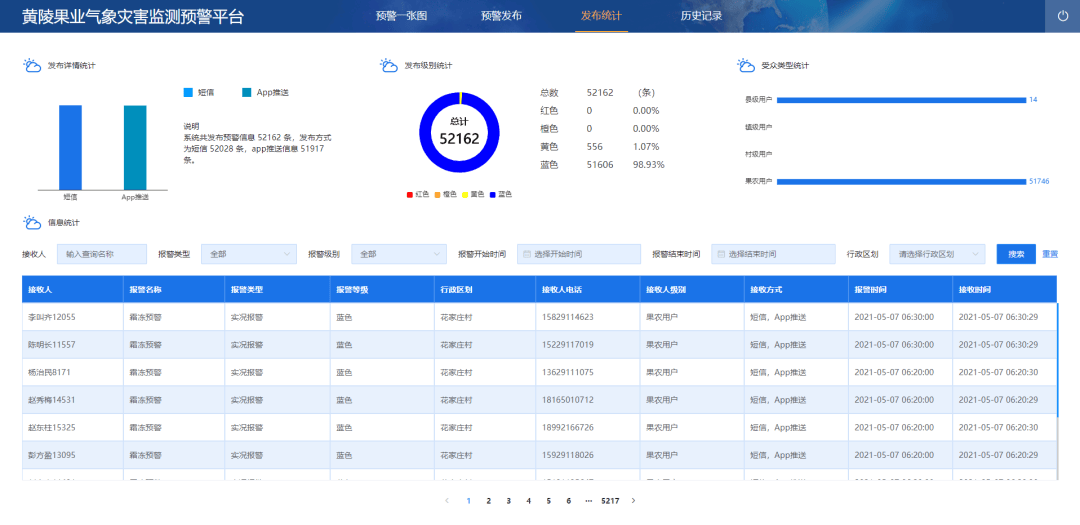
Task: Open the 历史记录 tab
Action: point(701,16)
